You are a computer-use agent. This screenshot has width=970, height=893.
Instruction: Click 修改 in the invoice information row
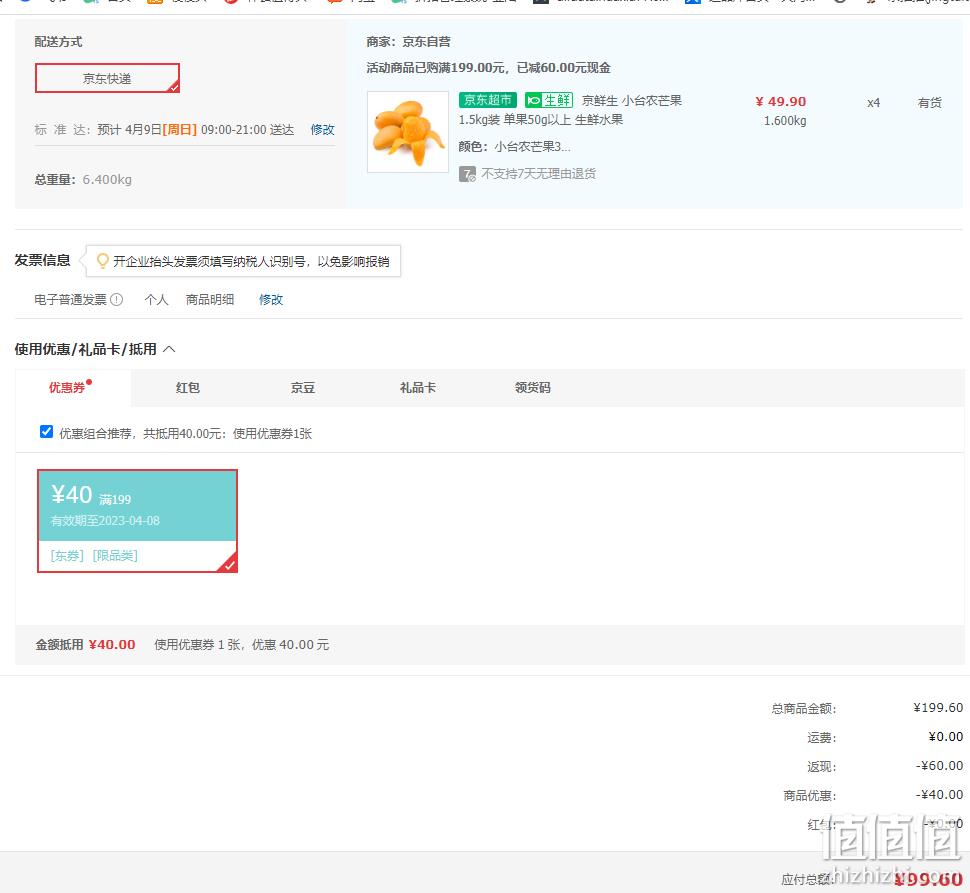tap(270, 300)
